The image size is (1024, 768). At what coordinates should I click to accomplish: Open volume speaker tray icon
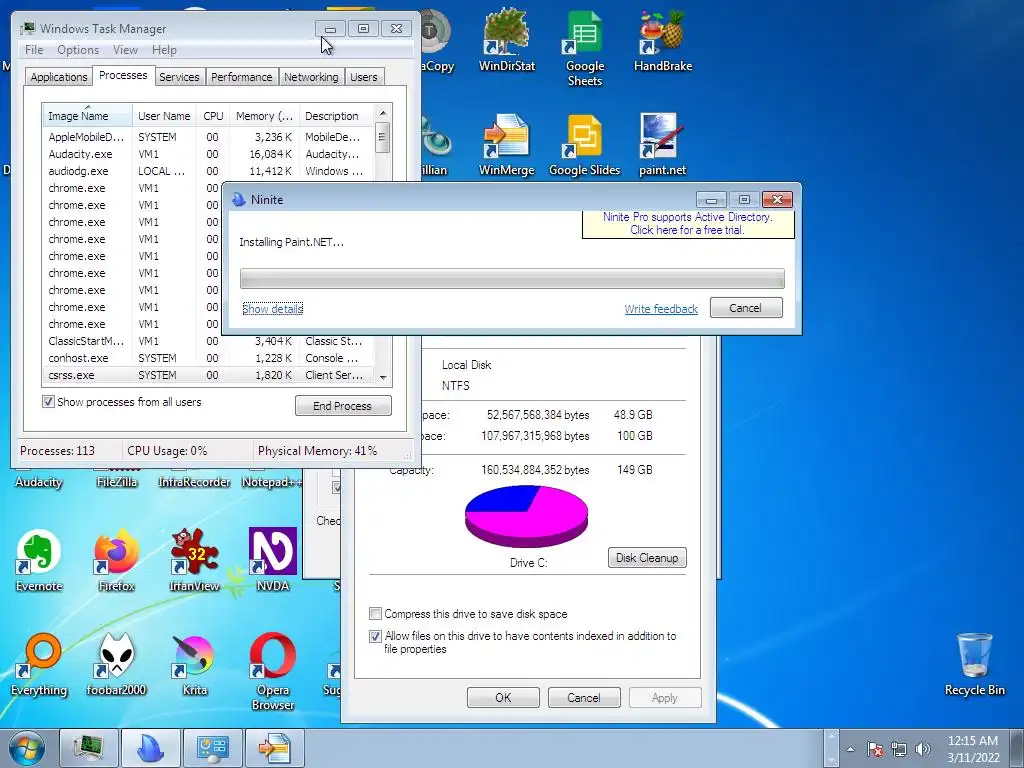pyautogui.click(x=923, y=749)
